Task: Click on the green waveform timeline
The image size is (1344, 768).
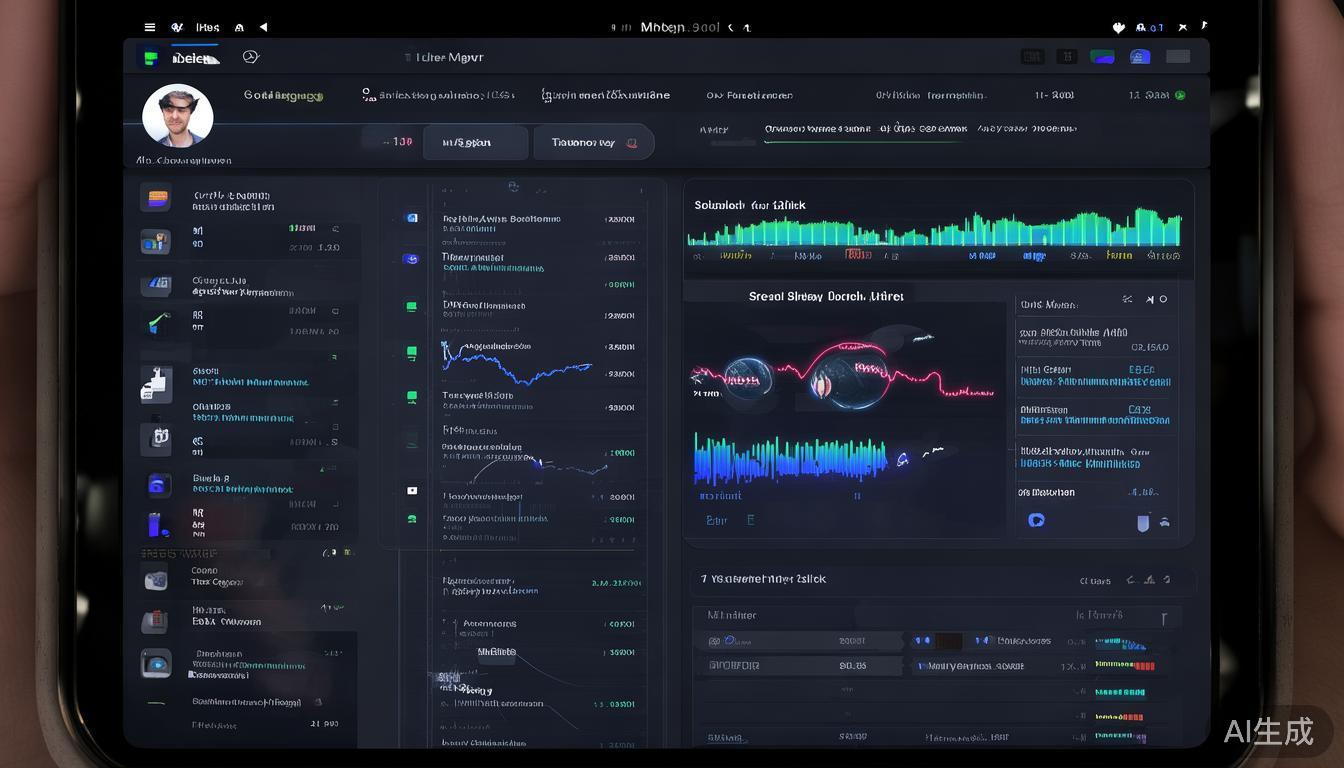Action: pos(933,230)
